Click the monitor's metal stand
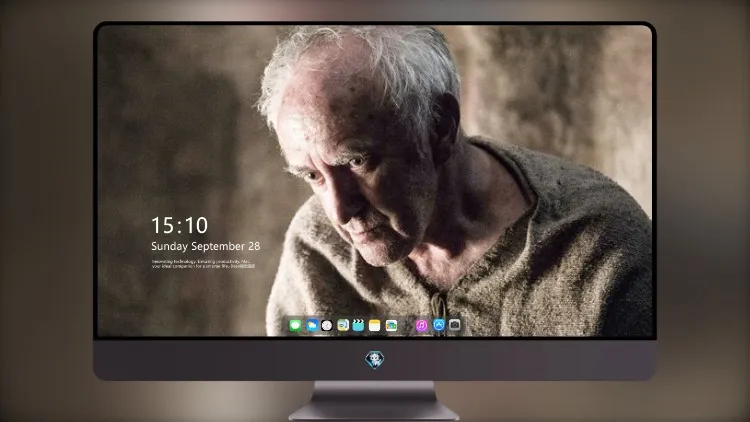The width and height of the screenshot is (750, 422). coord(374,401)
